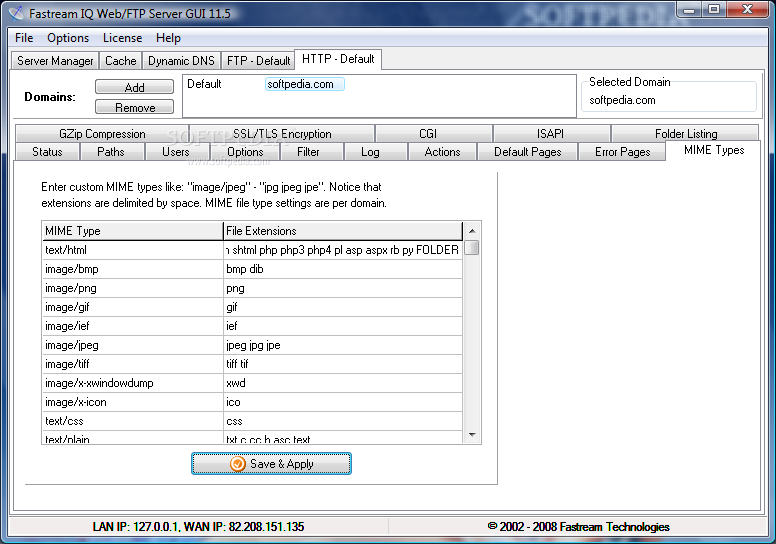Viewport: 776px width, 544px height.
Task: Click the 'ief' extensions cell
Action: point(342,326)
